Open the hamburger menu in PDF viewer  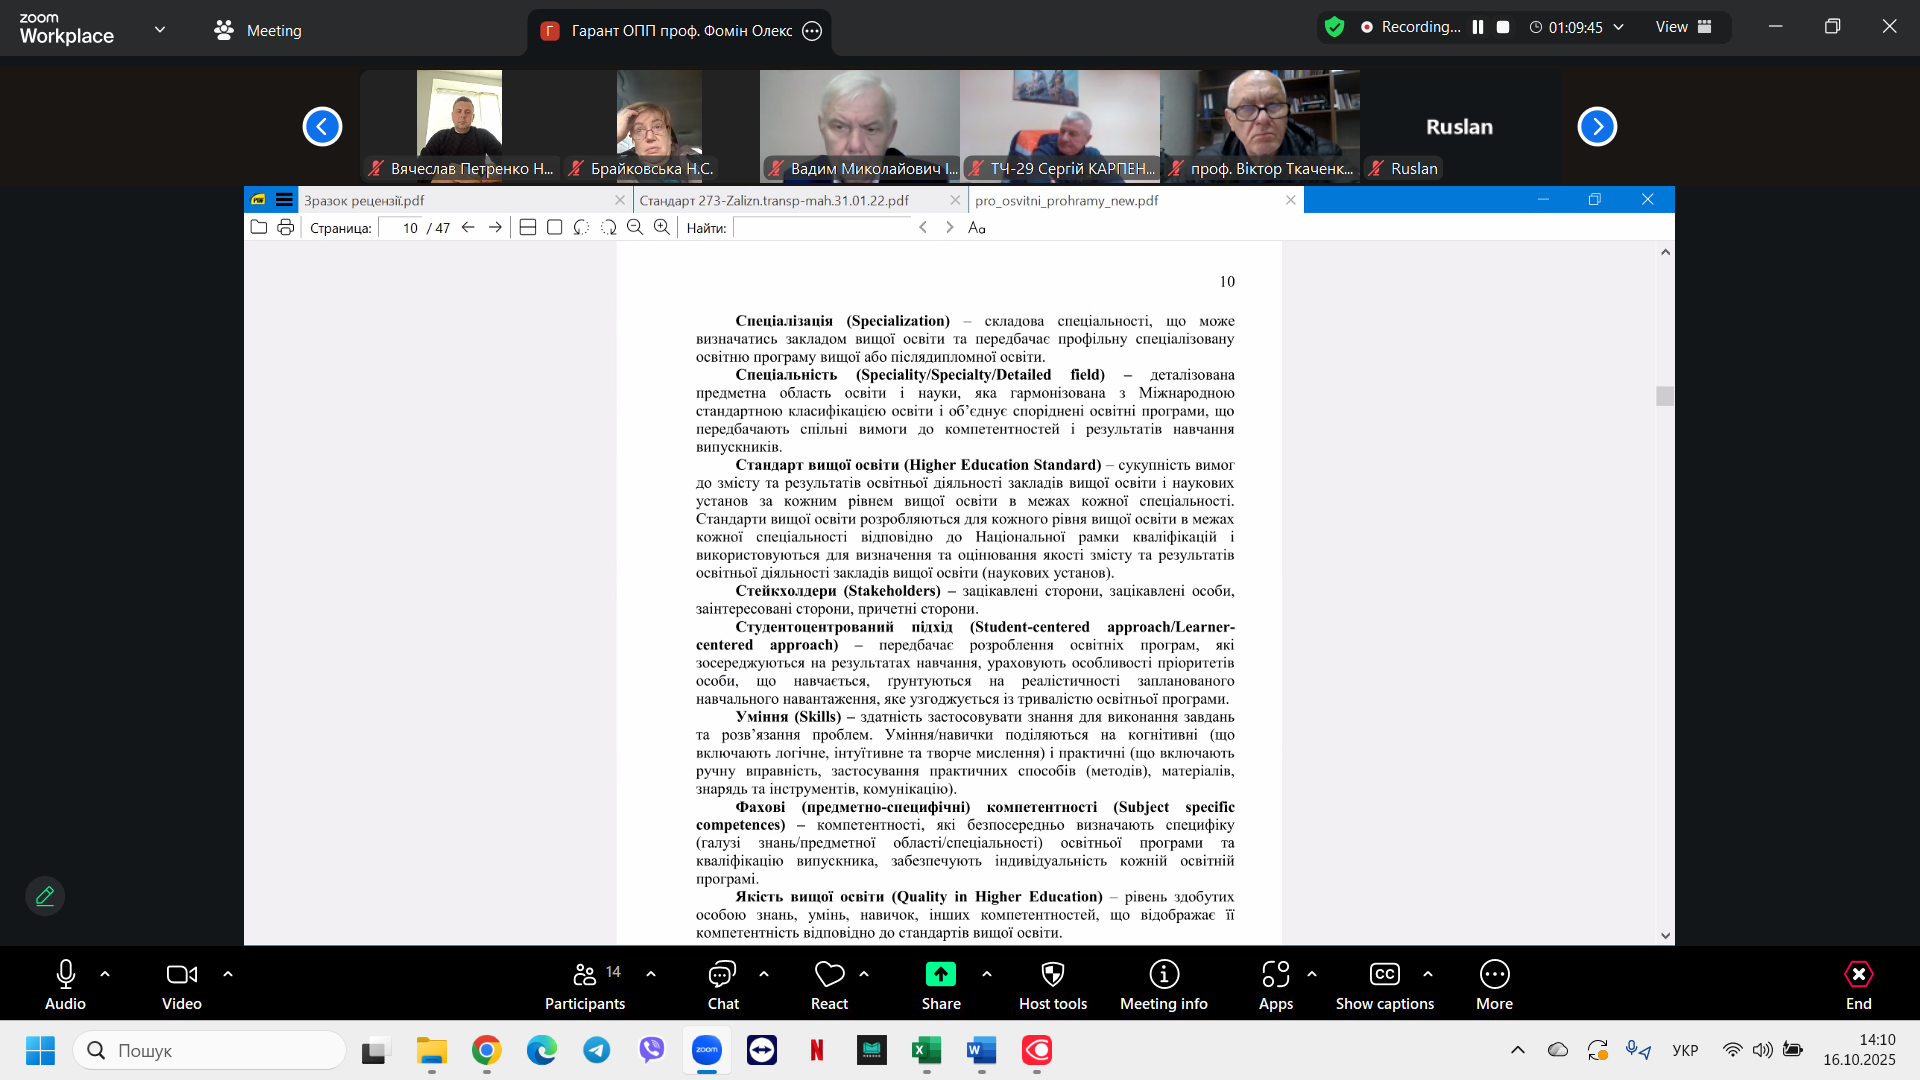(x=284, y=200)
